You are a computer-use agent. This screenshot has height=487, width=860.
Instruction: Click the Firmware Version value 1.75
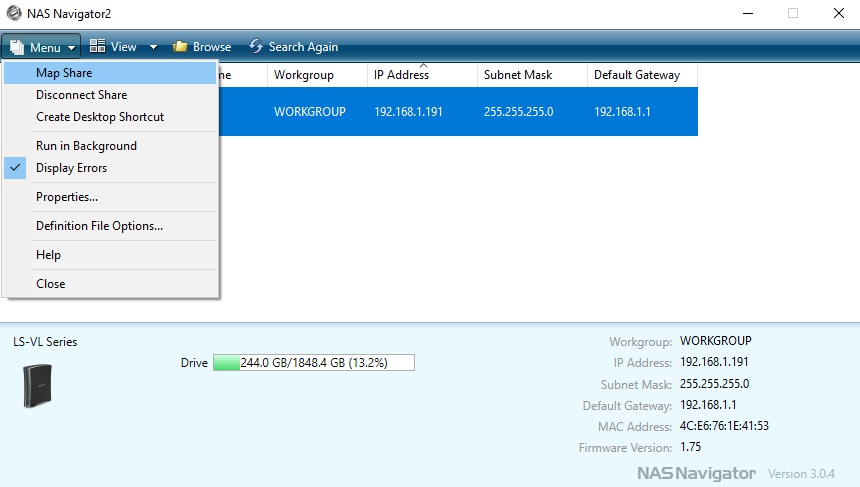tap(691, 446)
